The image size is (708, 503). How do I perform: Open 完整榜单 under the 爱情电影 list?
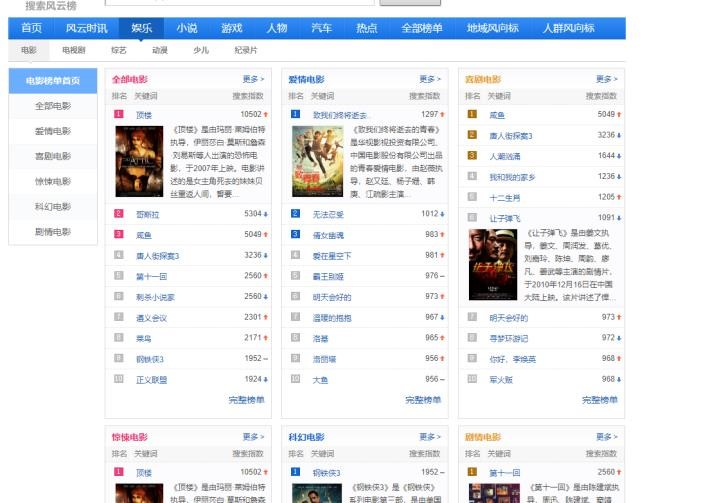point(423,400)
